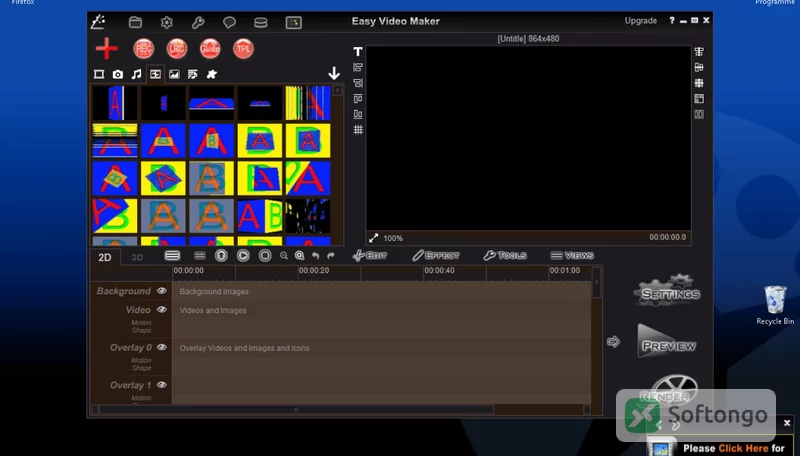Open the speech bubble feedback icon
This screenshot has width=800, height=456.
pos(229,22)
